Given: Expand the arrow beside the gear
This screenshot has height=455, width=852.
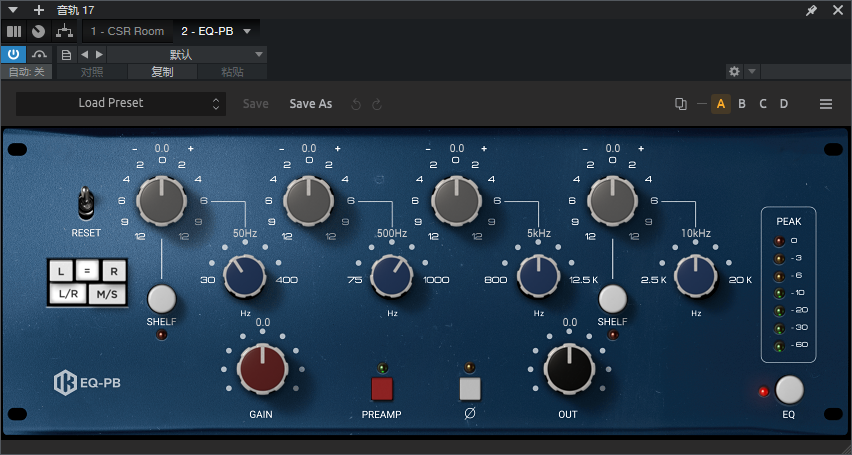Looking at the screenshot, I should click(751, 71).
